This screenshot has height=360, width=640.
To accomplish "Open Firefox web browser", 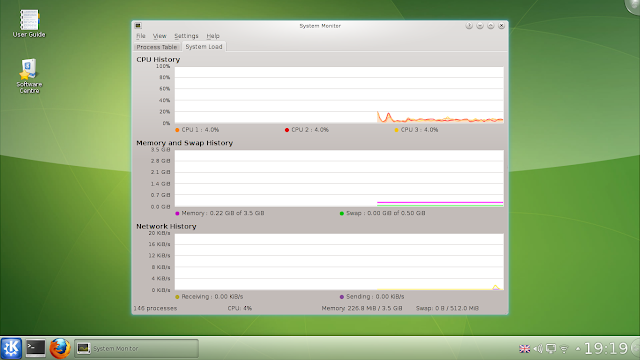I will [60, 348].
